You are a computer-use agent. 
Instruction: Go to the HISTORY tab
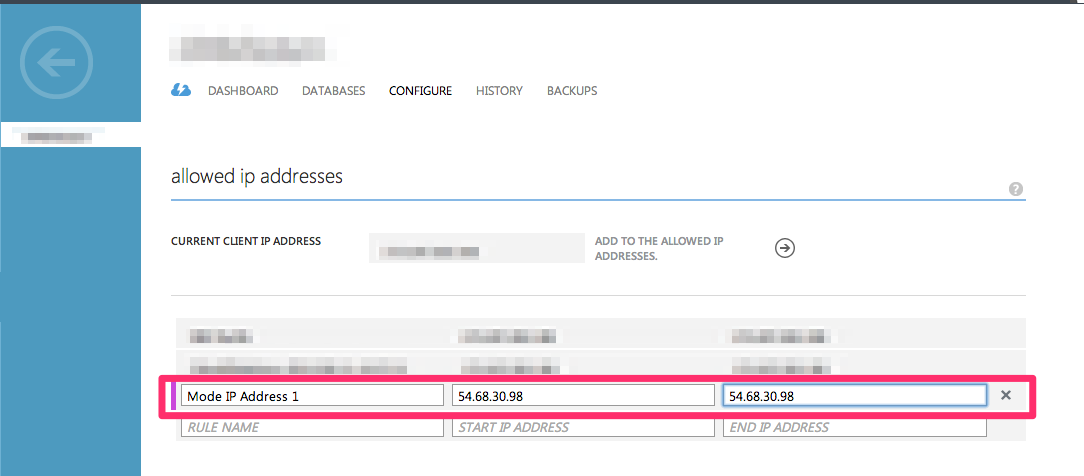point(499,91)
